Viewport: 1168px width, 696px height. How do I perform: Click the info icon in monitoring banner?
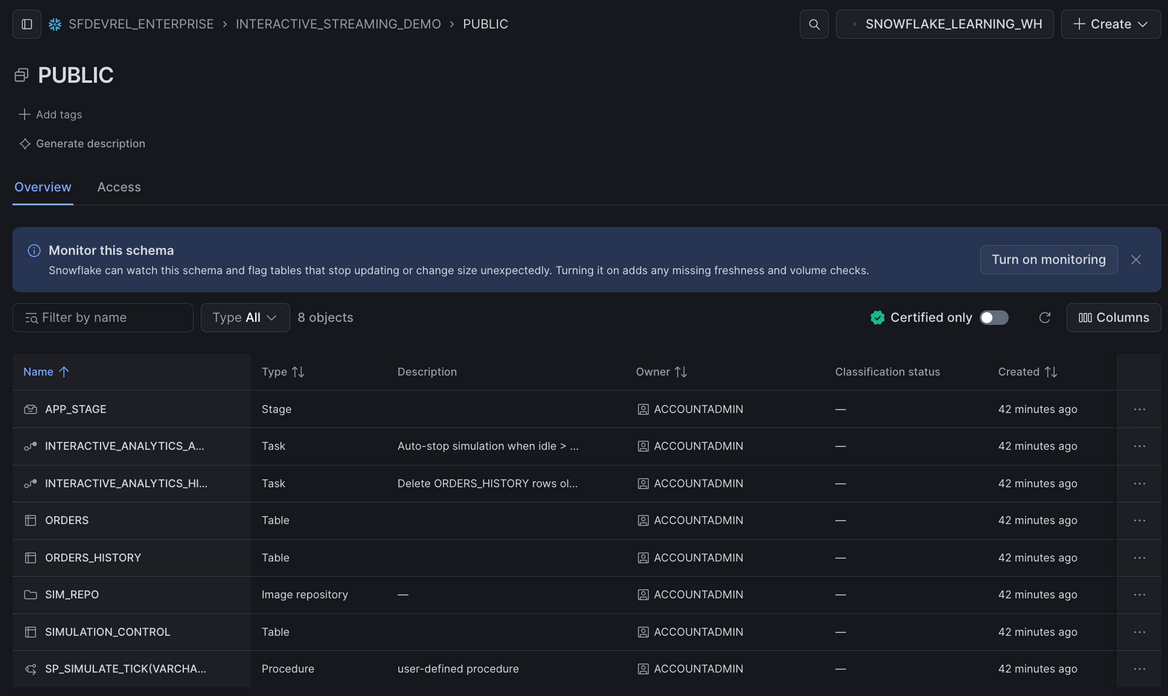[x=34, y=250]
